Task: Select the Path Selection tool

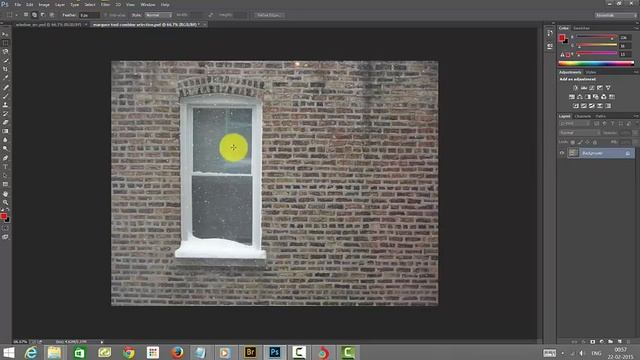Action: pyautogui.click(x=5, y=176)
